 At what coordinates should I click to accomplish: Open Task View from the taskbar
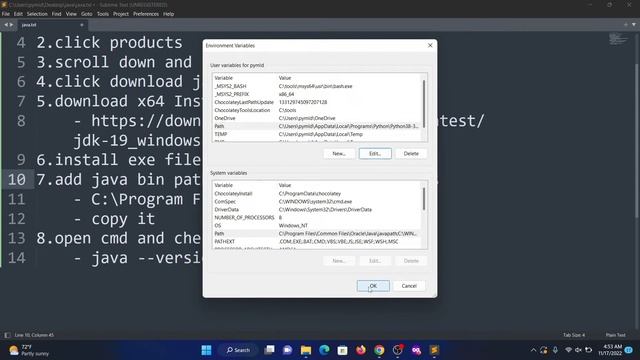pyautogui.click(x=269, y=350)
